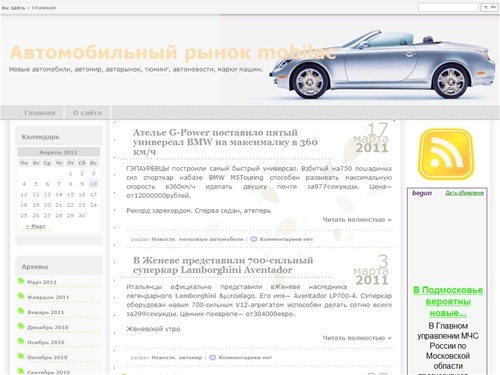The width and height of the screenshot is (500, 375).
Task: Open the Январь 2011 archive
Action: (x=46, y=312)
